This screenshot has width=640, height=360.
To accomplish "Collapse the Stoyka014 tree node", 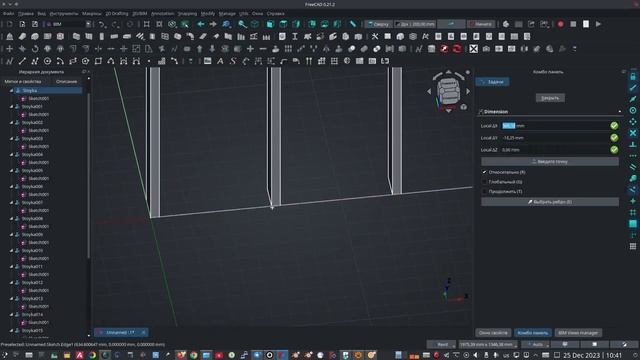I will point(11,315).
